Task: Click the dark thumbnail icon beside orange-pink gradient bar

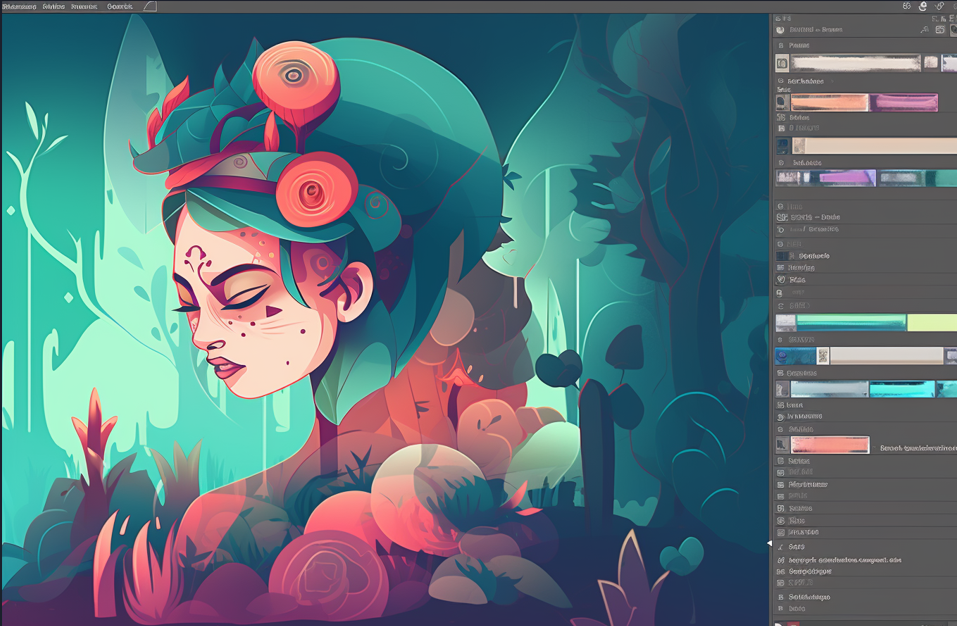Action: [x=782, y=103]
